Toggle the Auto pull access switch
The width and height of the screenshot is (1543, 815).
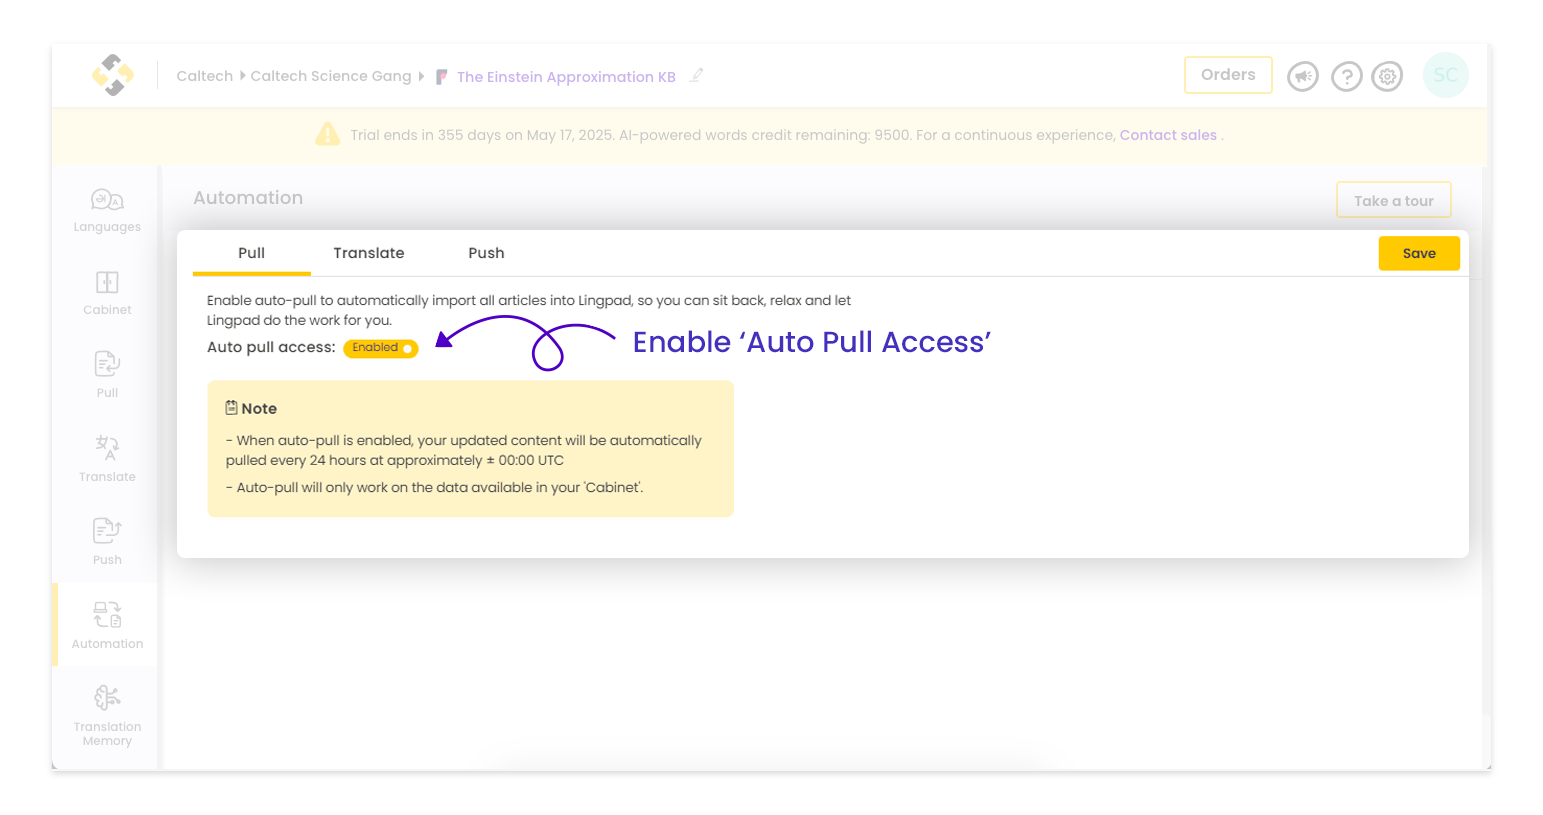coord(380,348)
